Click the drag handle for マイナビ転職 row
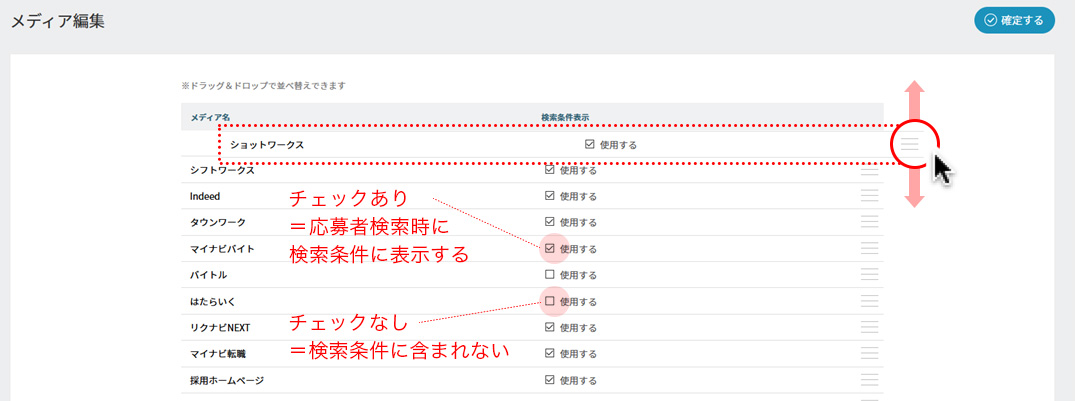This screenshot has height=401, width=1079. click(869, 353)
